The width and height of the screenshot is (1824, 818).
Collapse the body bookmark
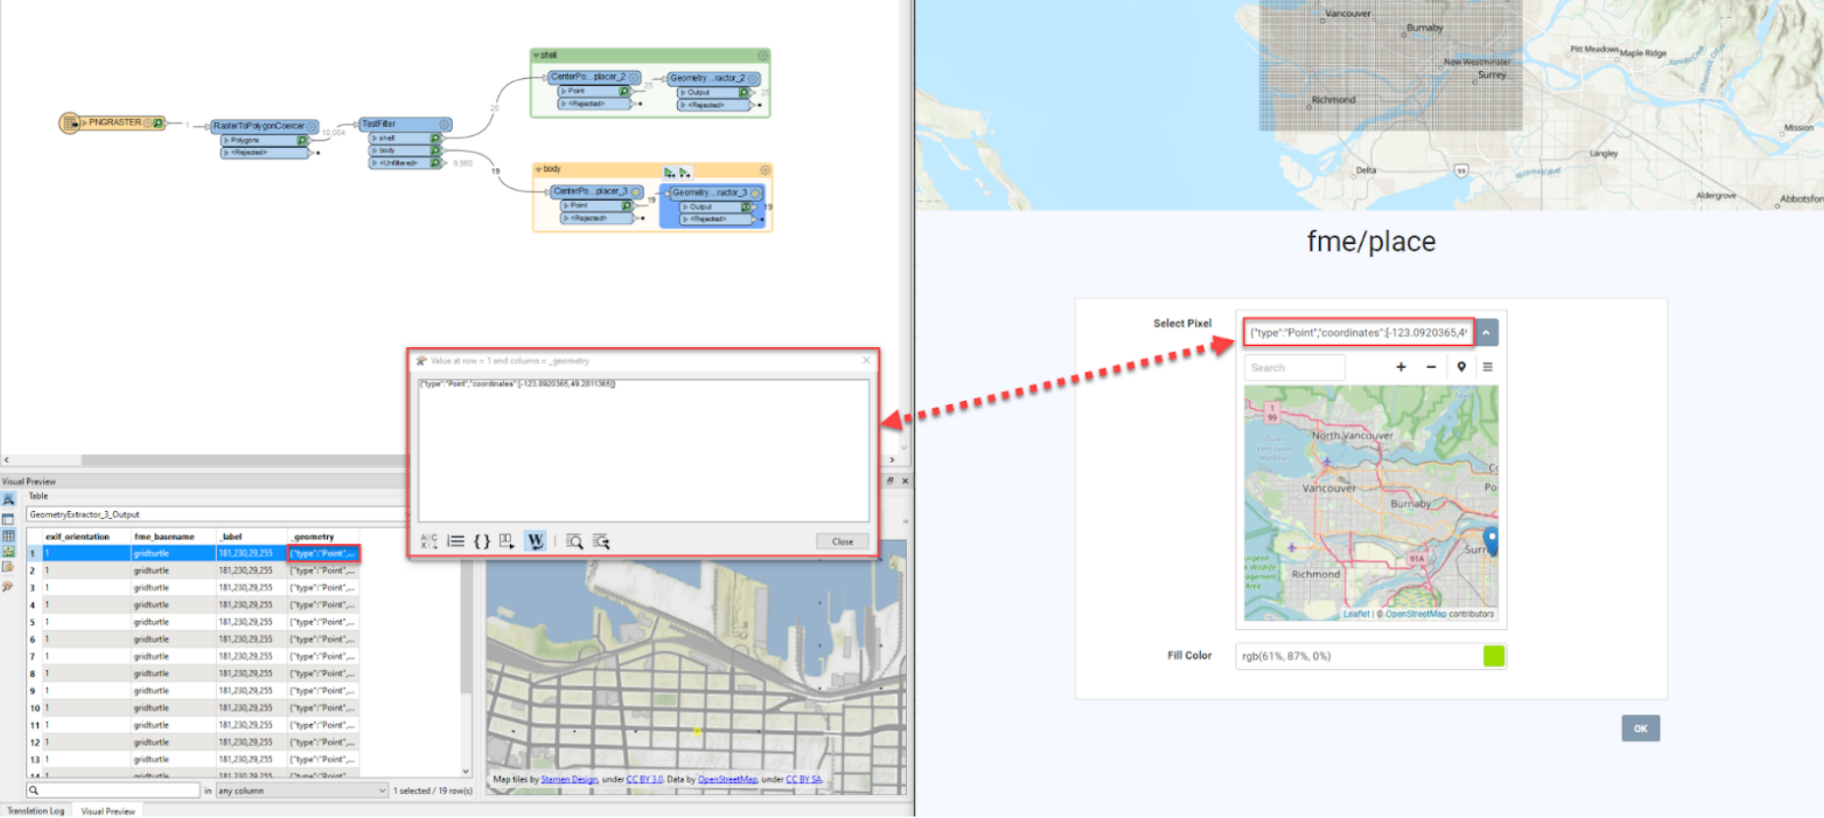coord(539,170)
